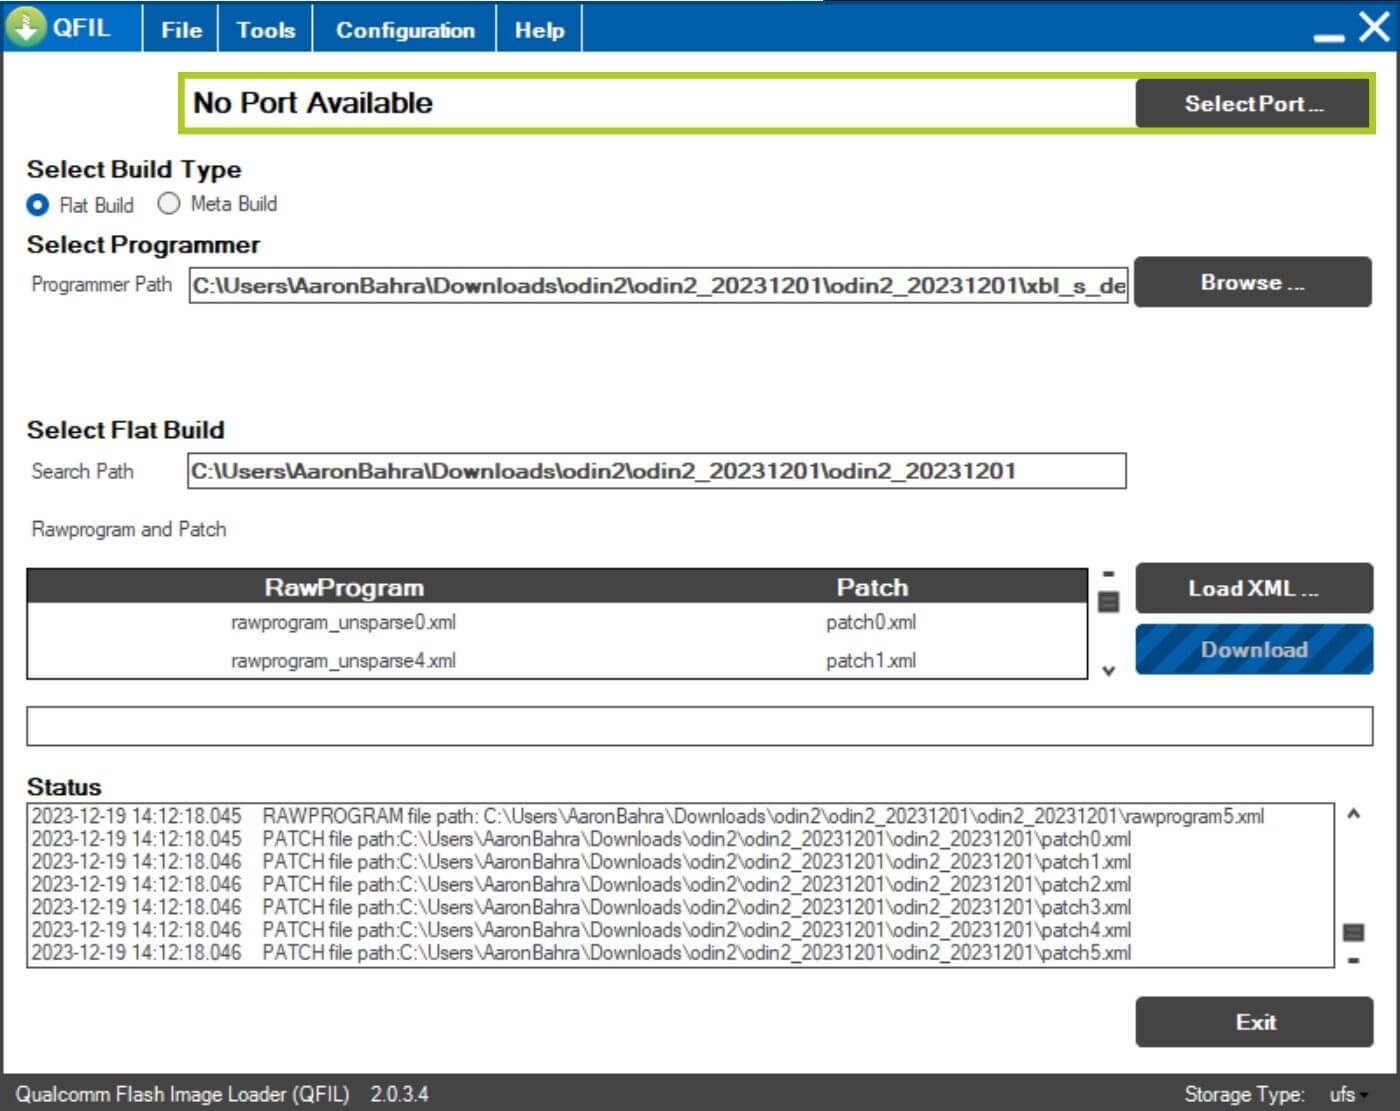Click the minus icon above the RawProgram list icon
Screen dimensions: 1400x1111
pyautogui.click(x=1108, y=575)
